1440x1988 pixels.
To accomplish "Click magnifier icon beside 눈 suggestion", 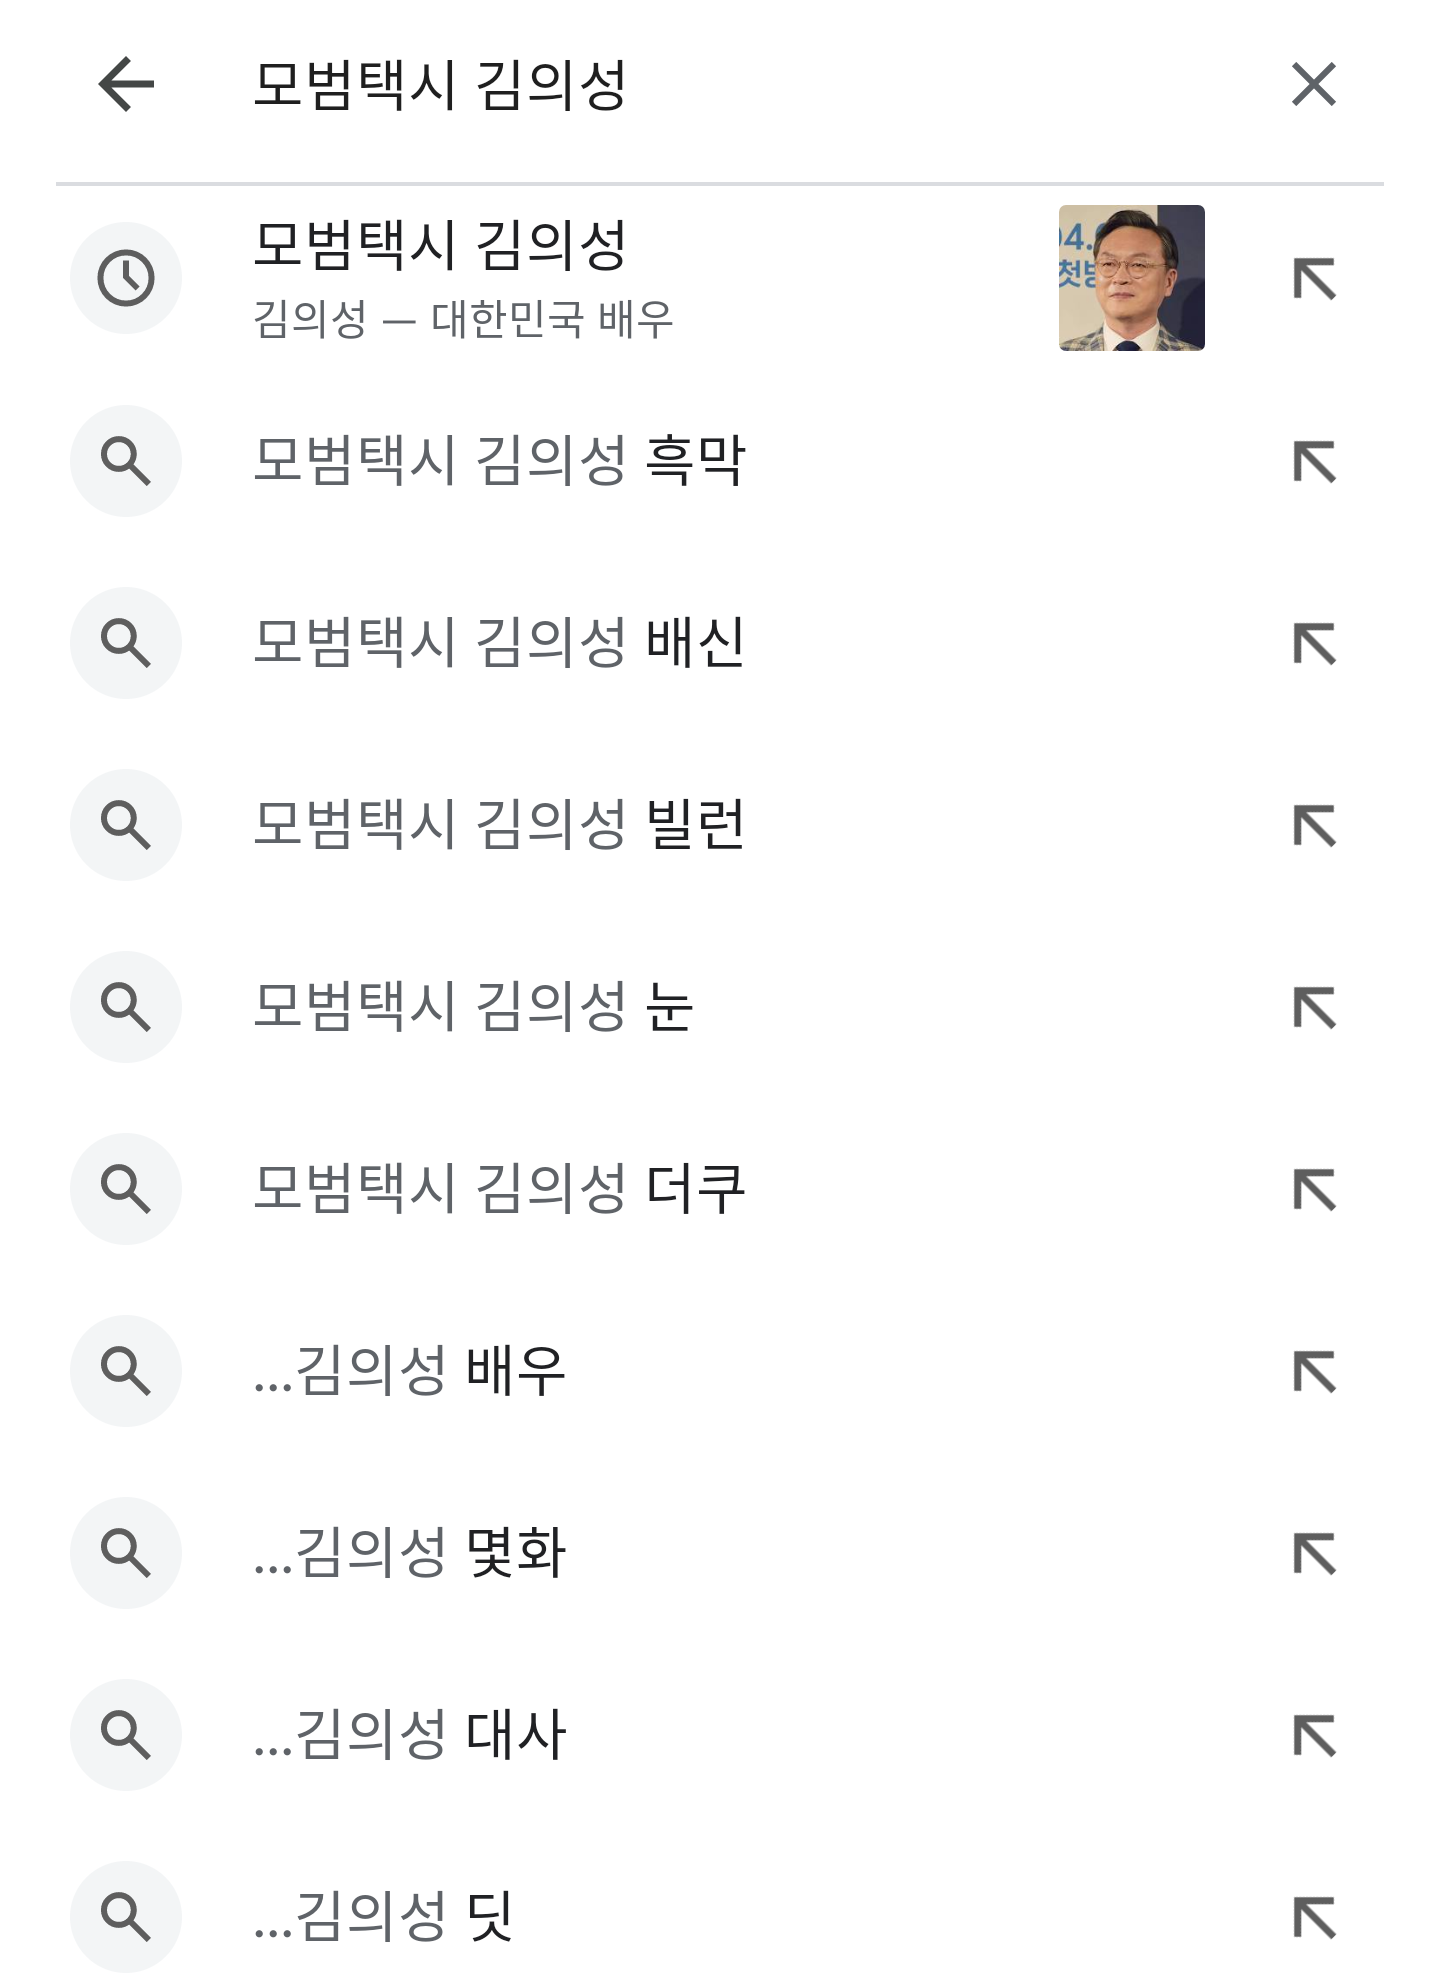I will pyautogui.click(x=126, y=1007).
